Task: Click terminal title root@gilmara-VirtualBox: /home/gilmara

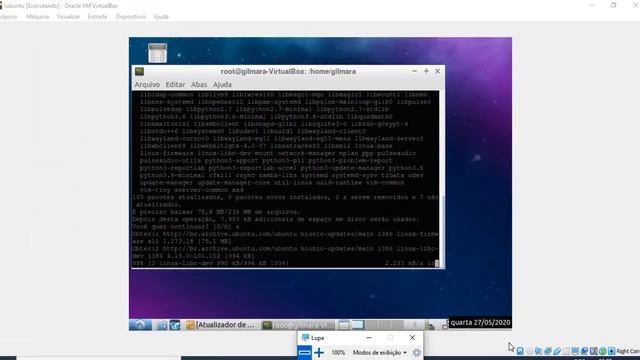Action: [x=288, y=71]
